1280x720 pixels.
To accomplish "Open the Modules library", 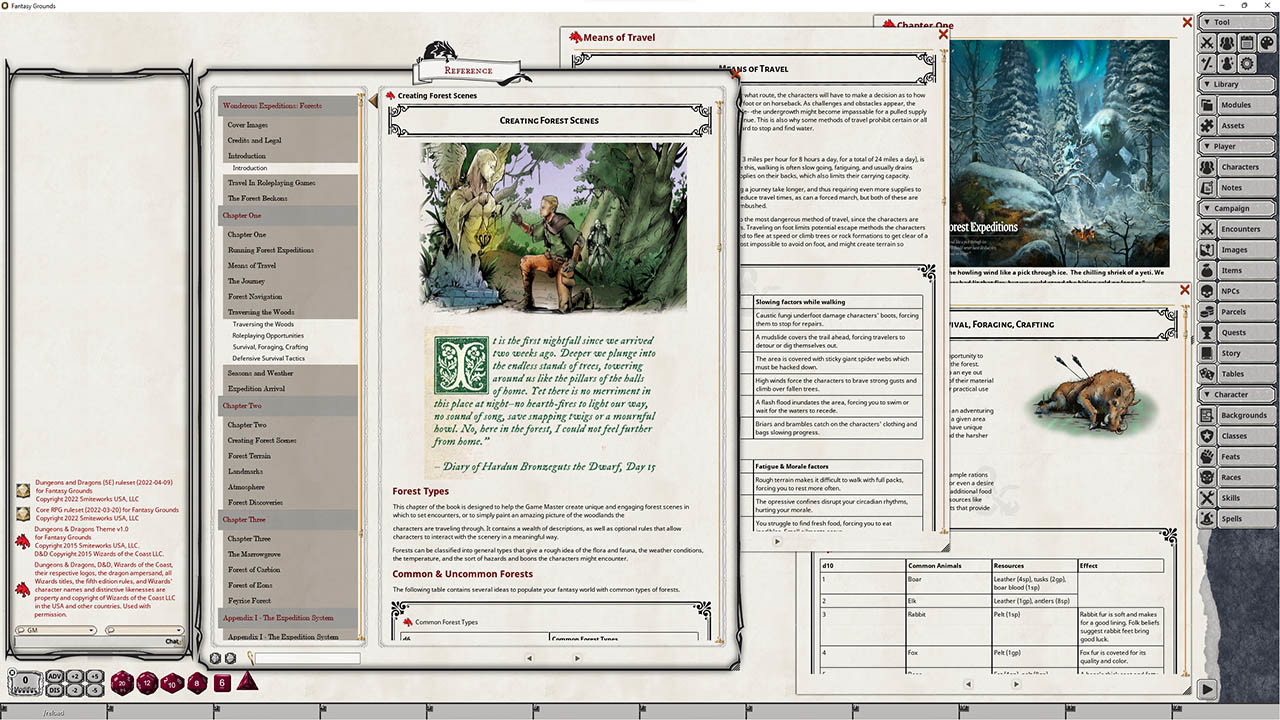I will 1239,105.
